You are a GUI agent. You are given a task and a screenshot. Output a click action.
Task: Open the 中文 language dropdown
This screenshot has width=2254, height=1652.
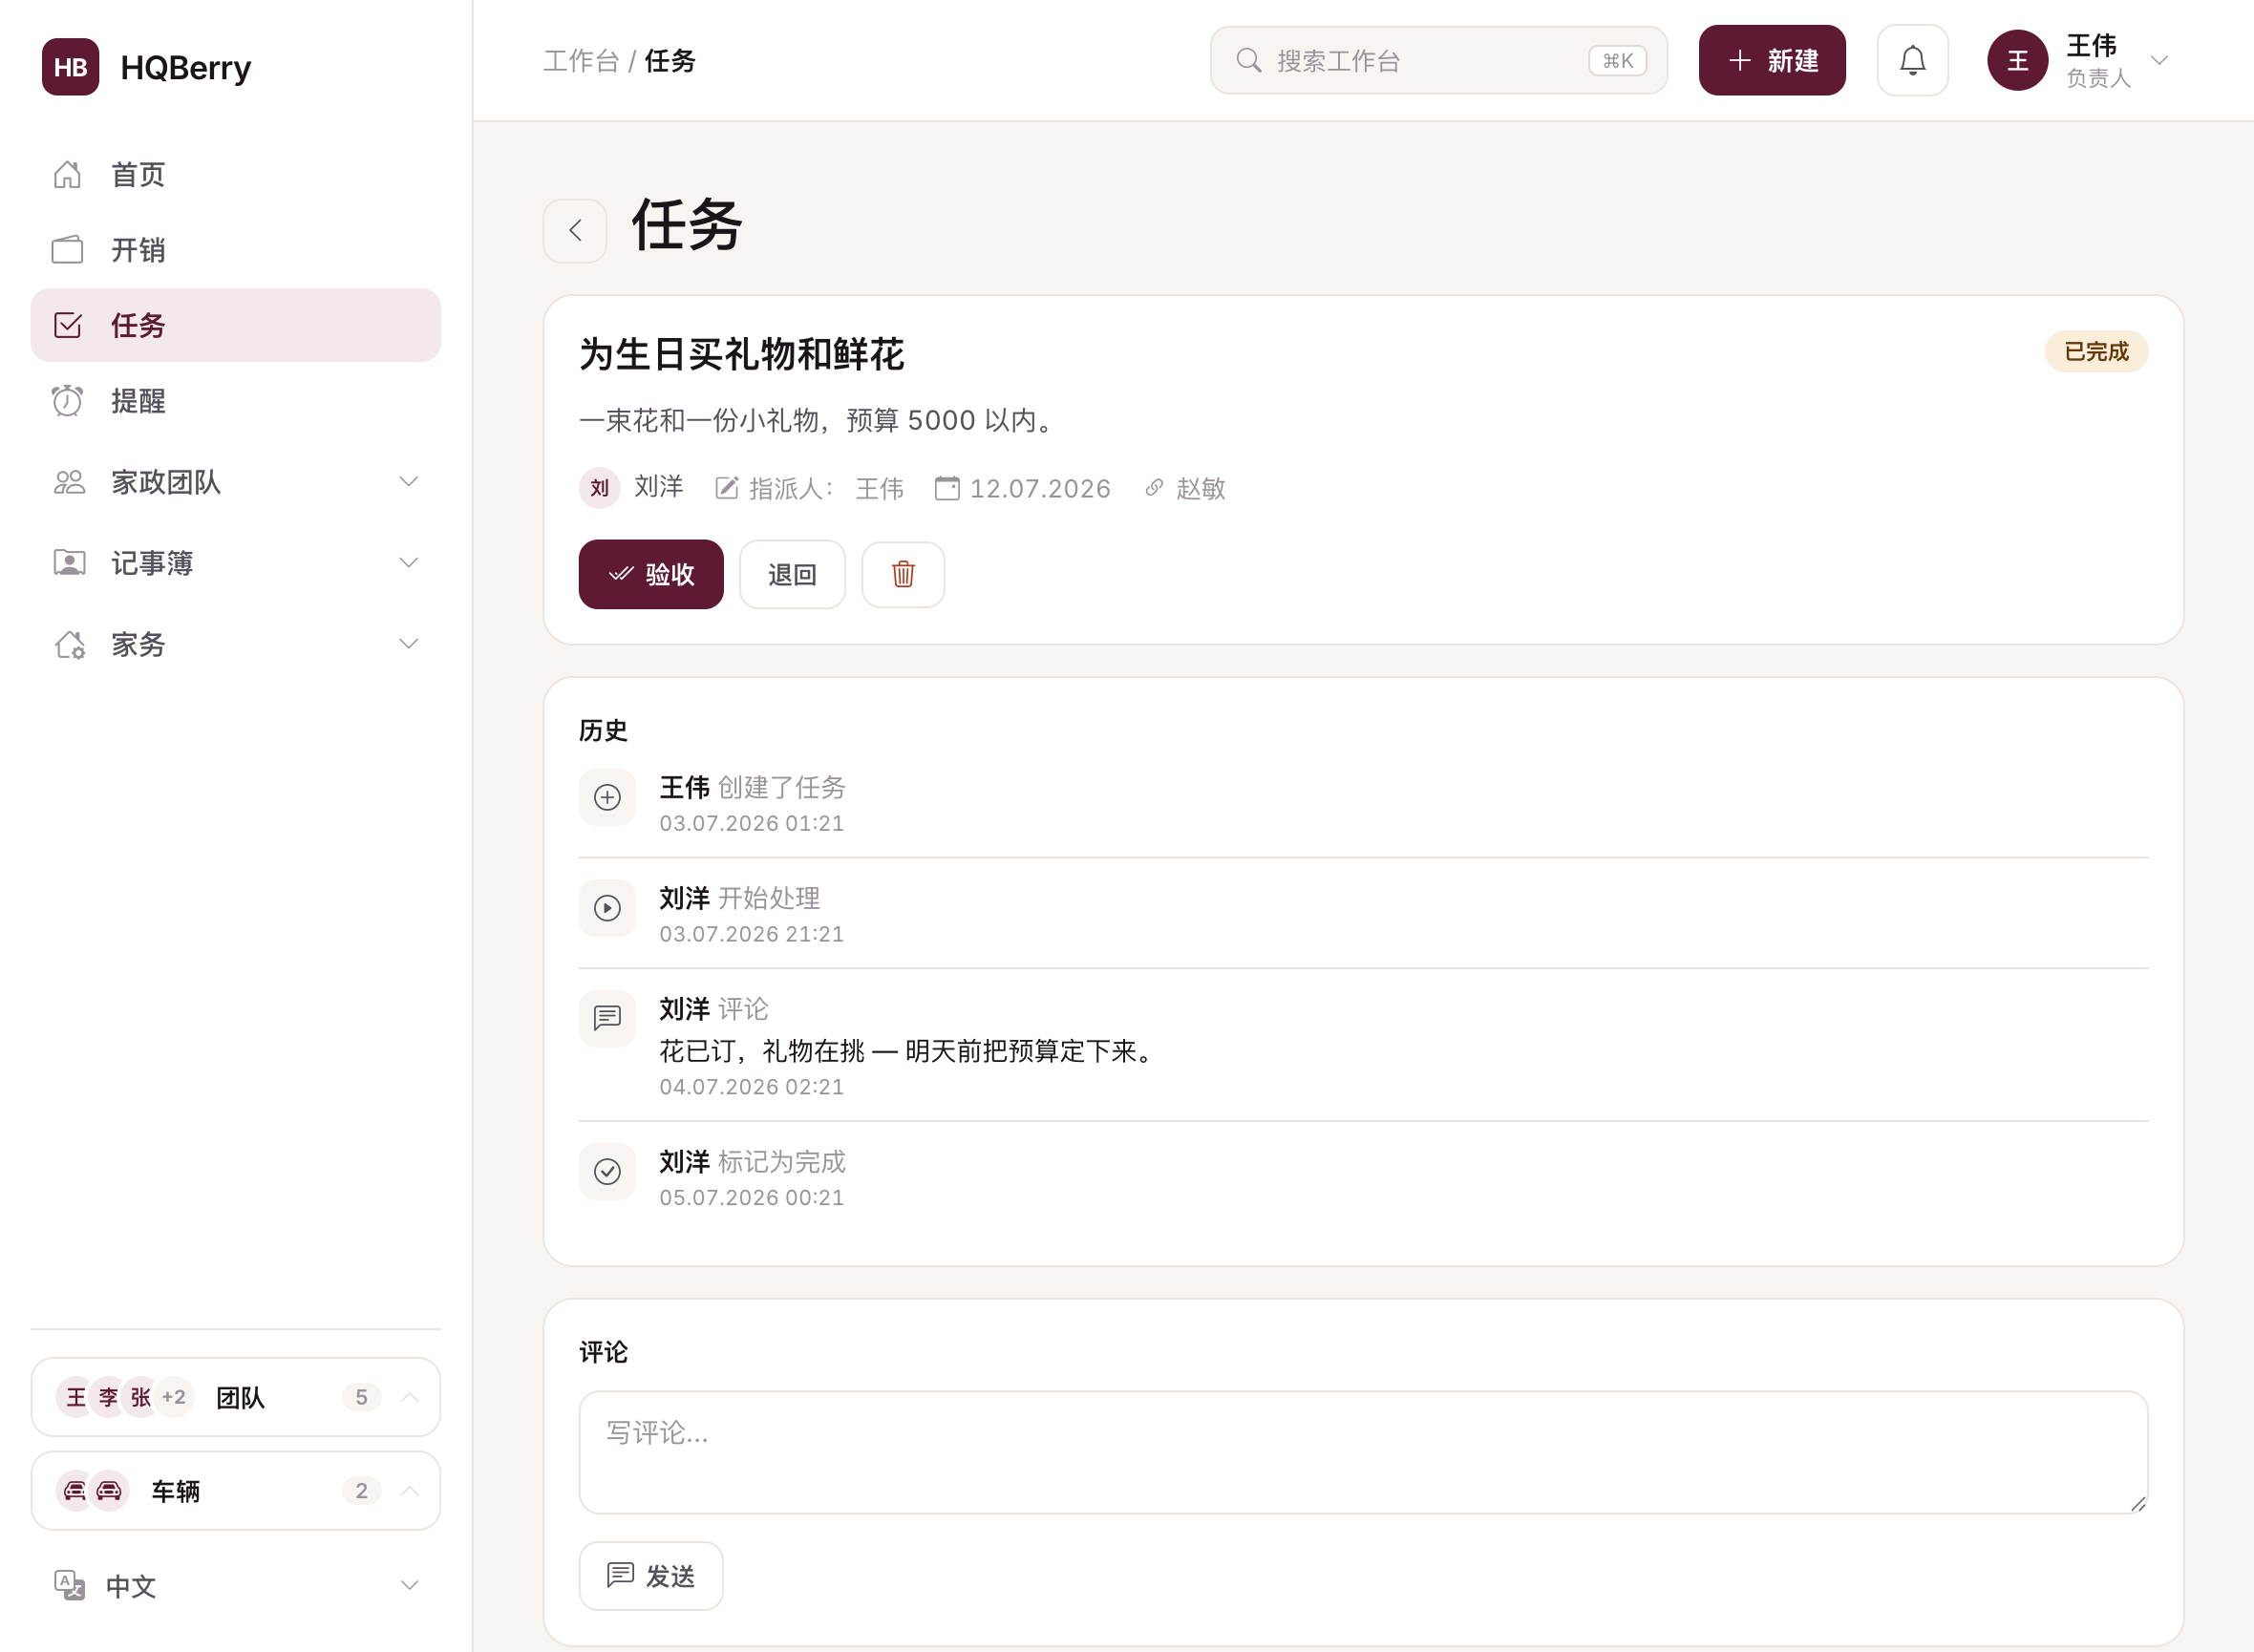(235, 1586)
